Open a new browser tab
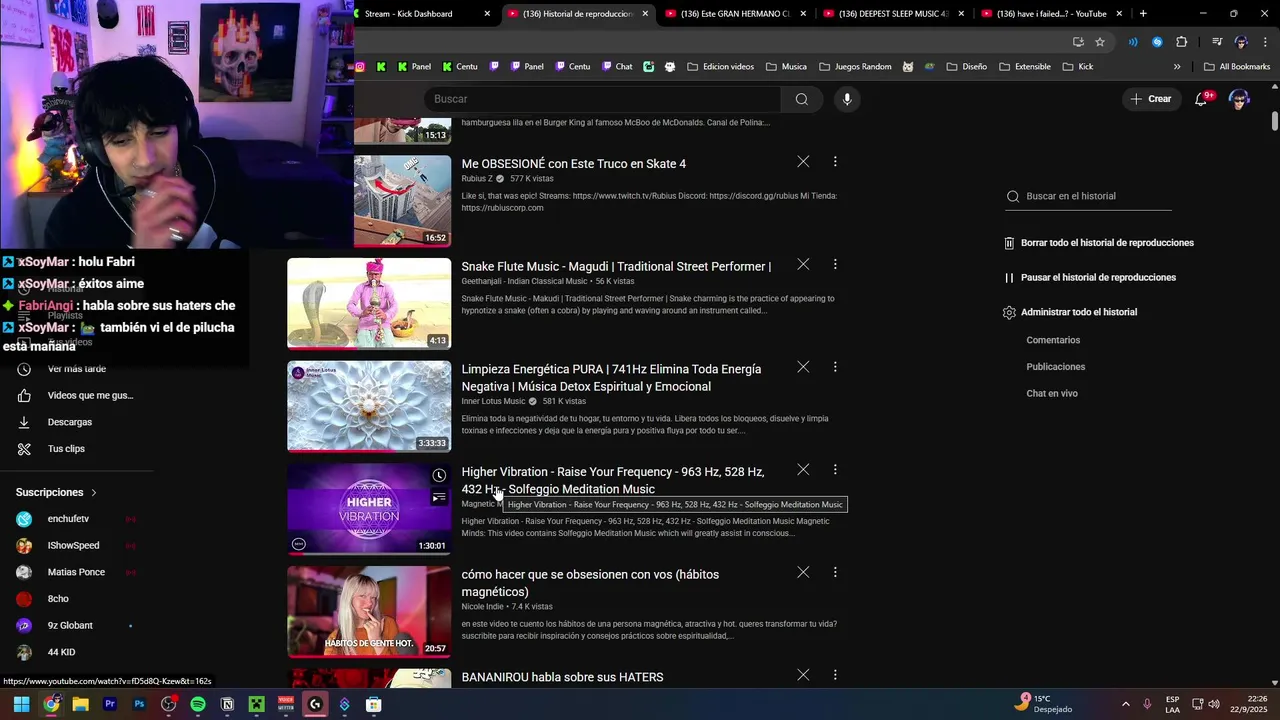1280x720 pixels. (x=1143, y=14)
